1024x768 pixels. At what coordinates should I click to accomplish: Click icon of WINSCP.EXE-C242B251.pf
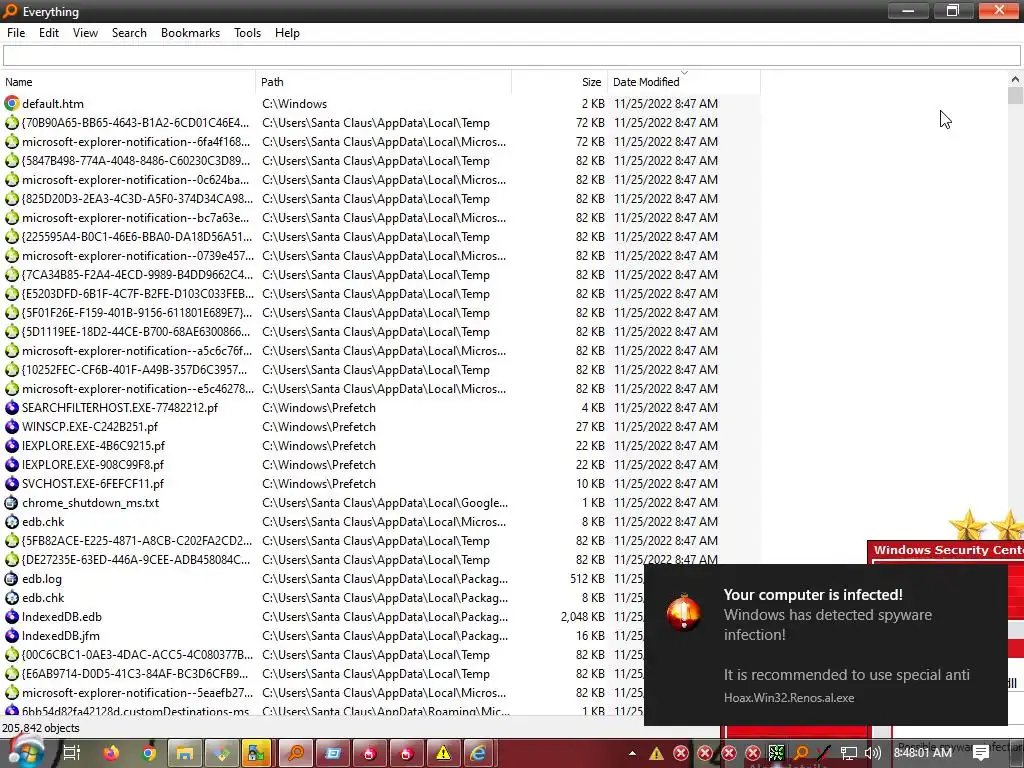(x=11, y=426)
